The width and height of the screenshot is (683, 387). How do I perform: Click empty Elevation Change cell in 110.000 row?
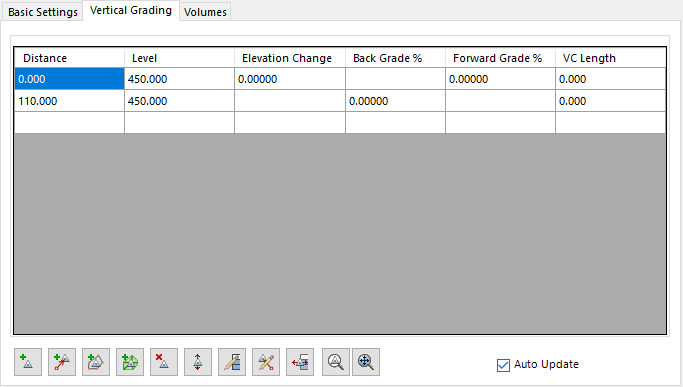point(290,101)
